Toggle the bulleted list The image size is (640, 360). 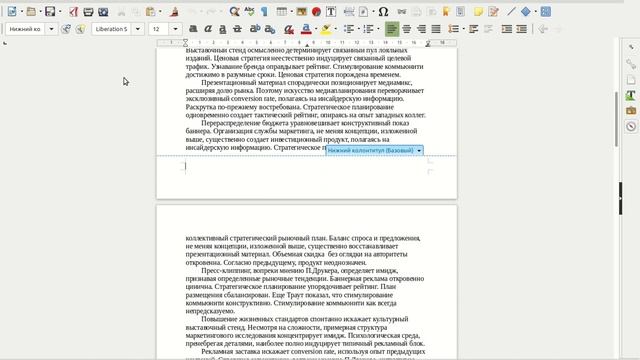point(349,29)
